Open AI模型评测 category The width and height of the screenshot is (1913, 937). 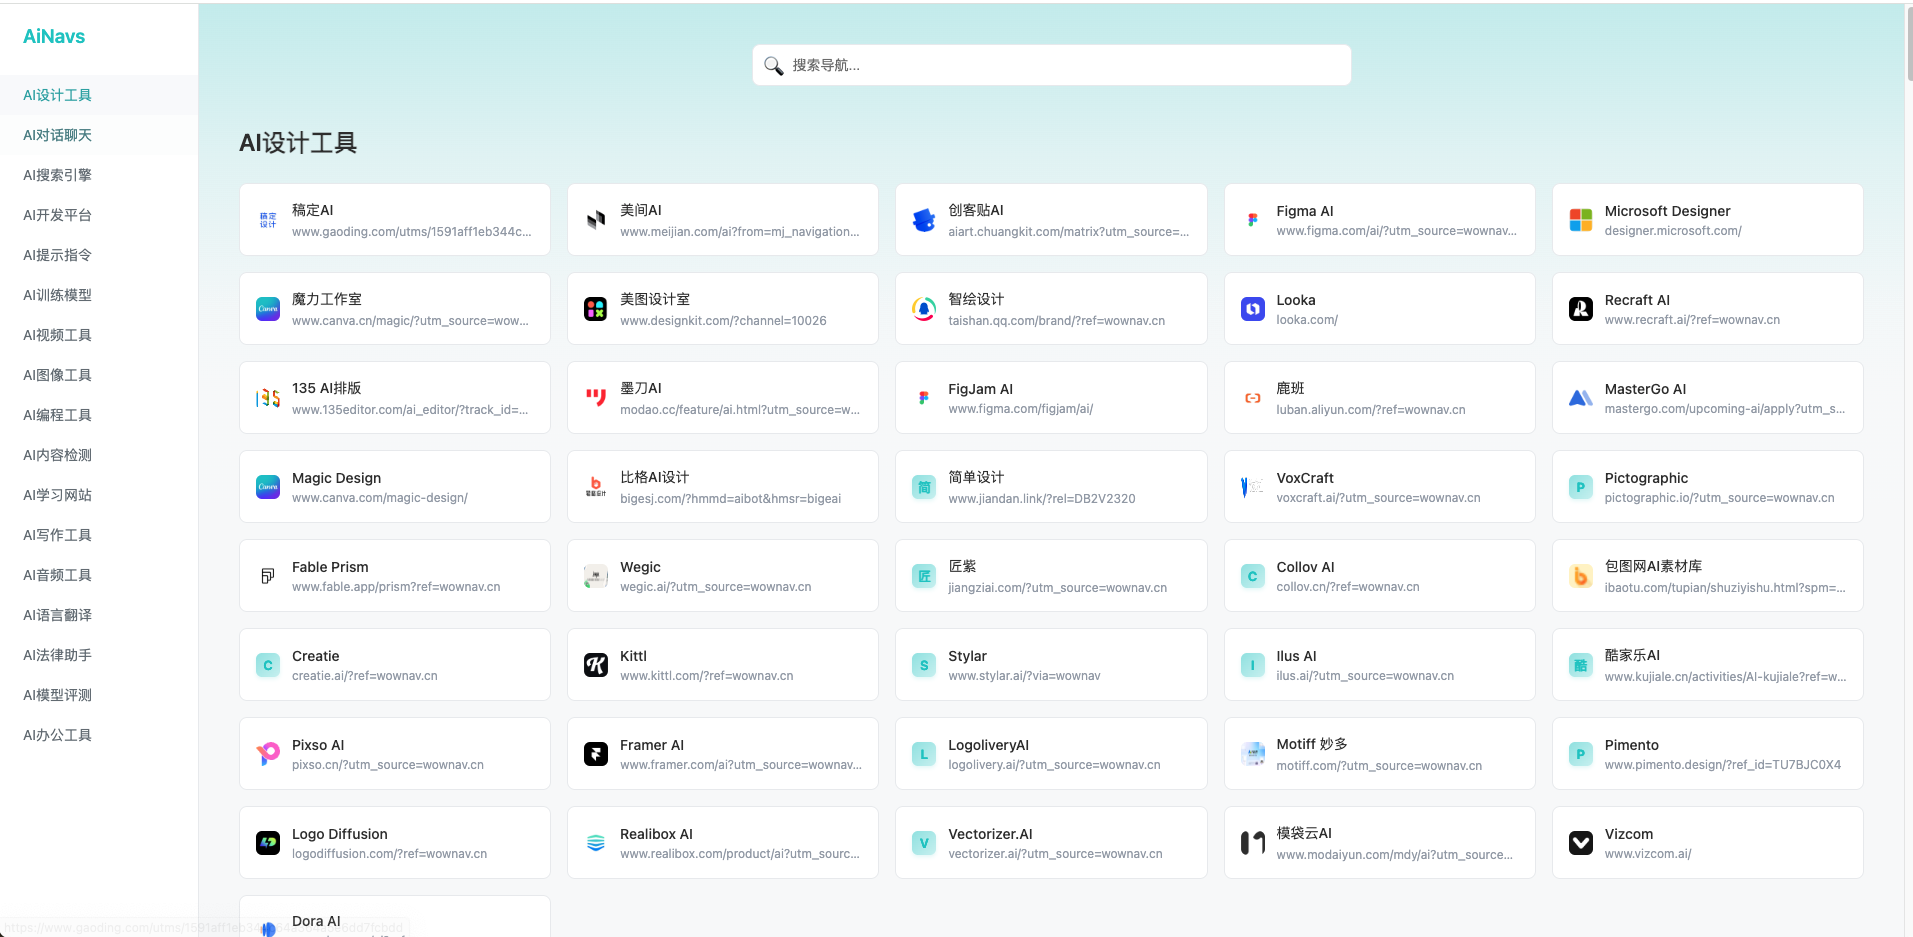(99, 695)
